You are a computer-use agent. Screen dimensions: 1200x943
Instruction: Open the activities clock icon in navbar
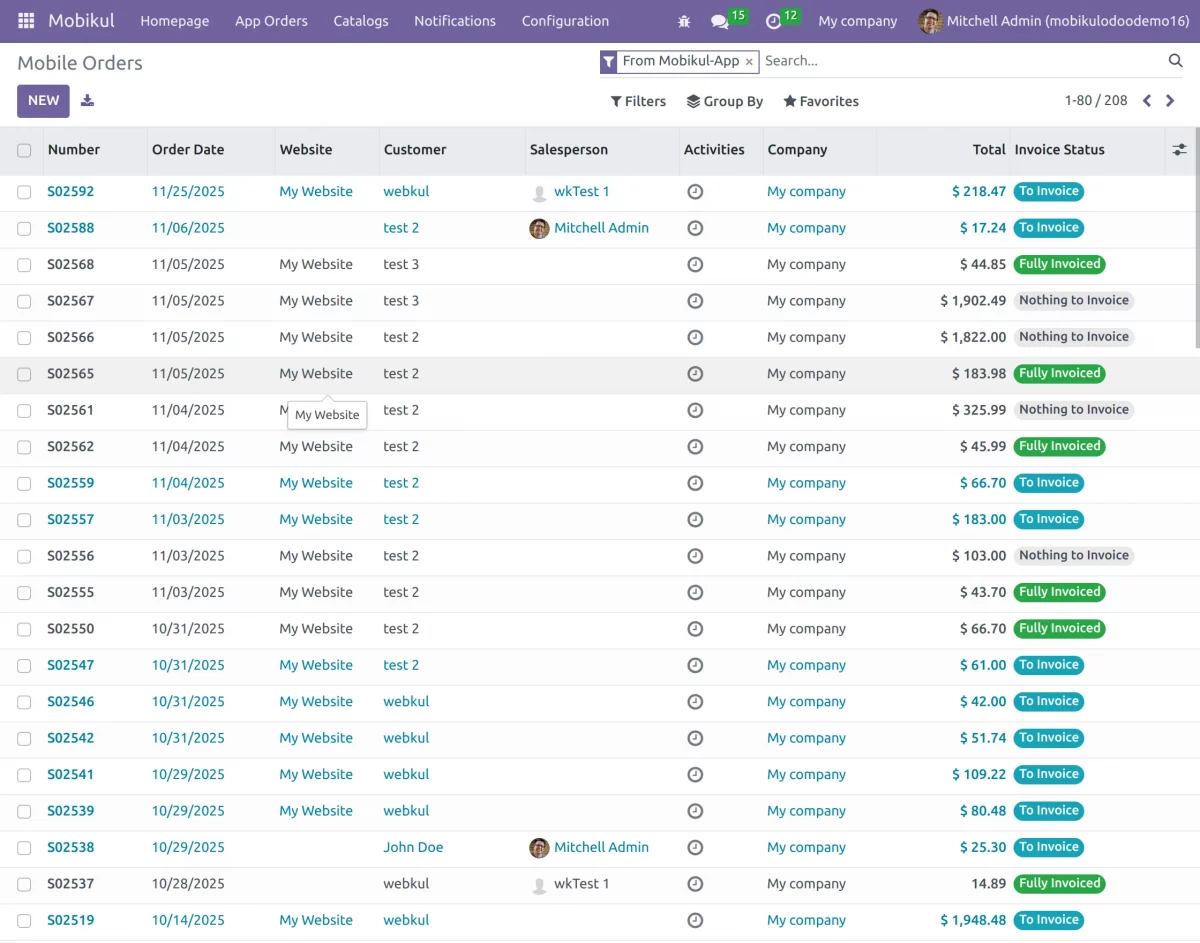click(773, 21)
